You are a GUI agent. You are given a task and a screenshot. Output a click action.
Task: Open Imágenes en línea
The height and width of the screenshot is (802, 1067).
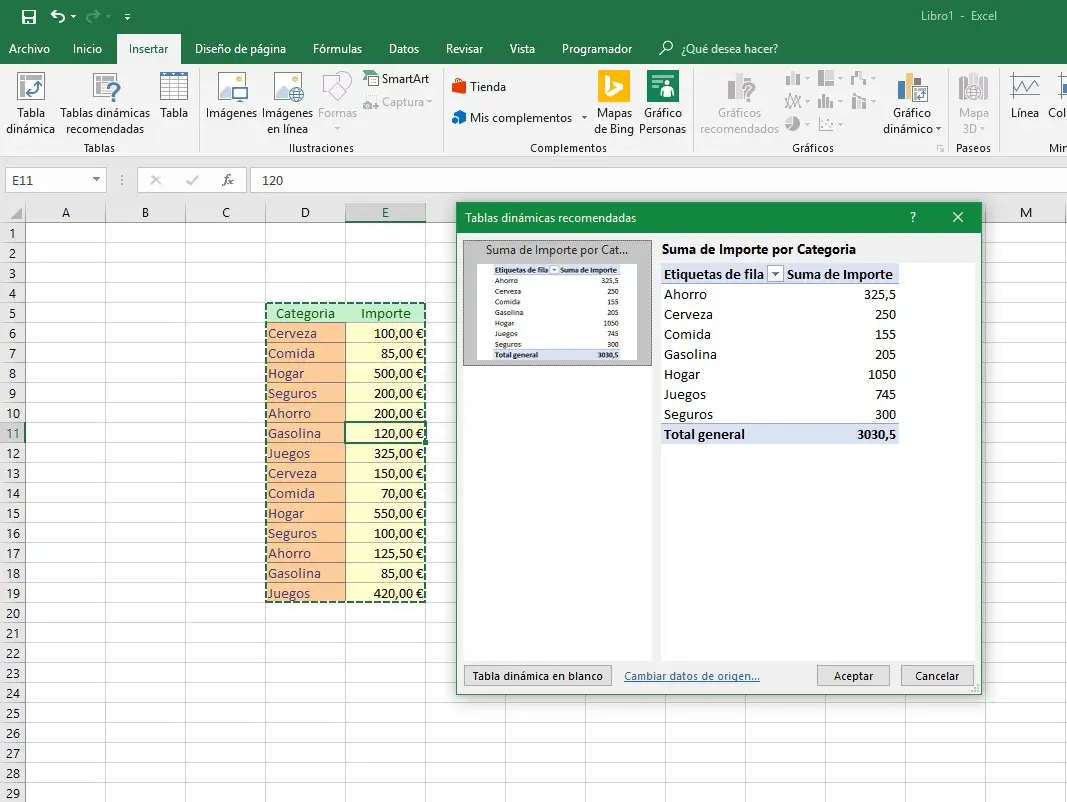coord(288,103)
